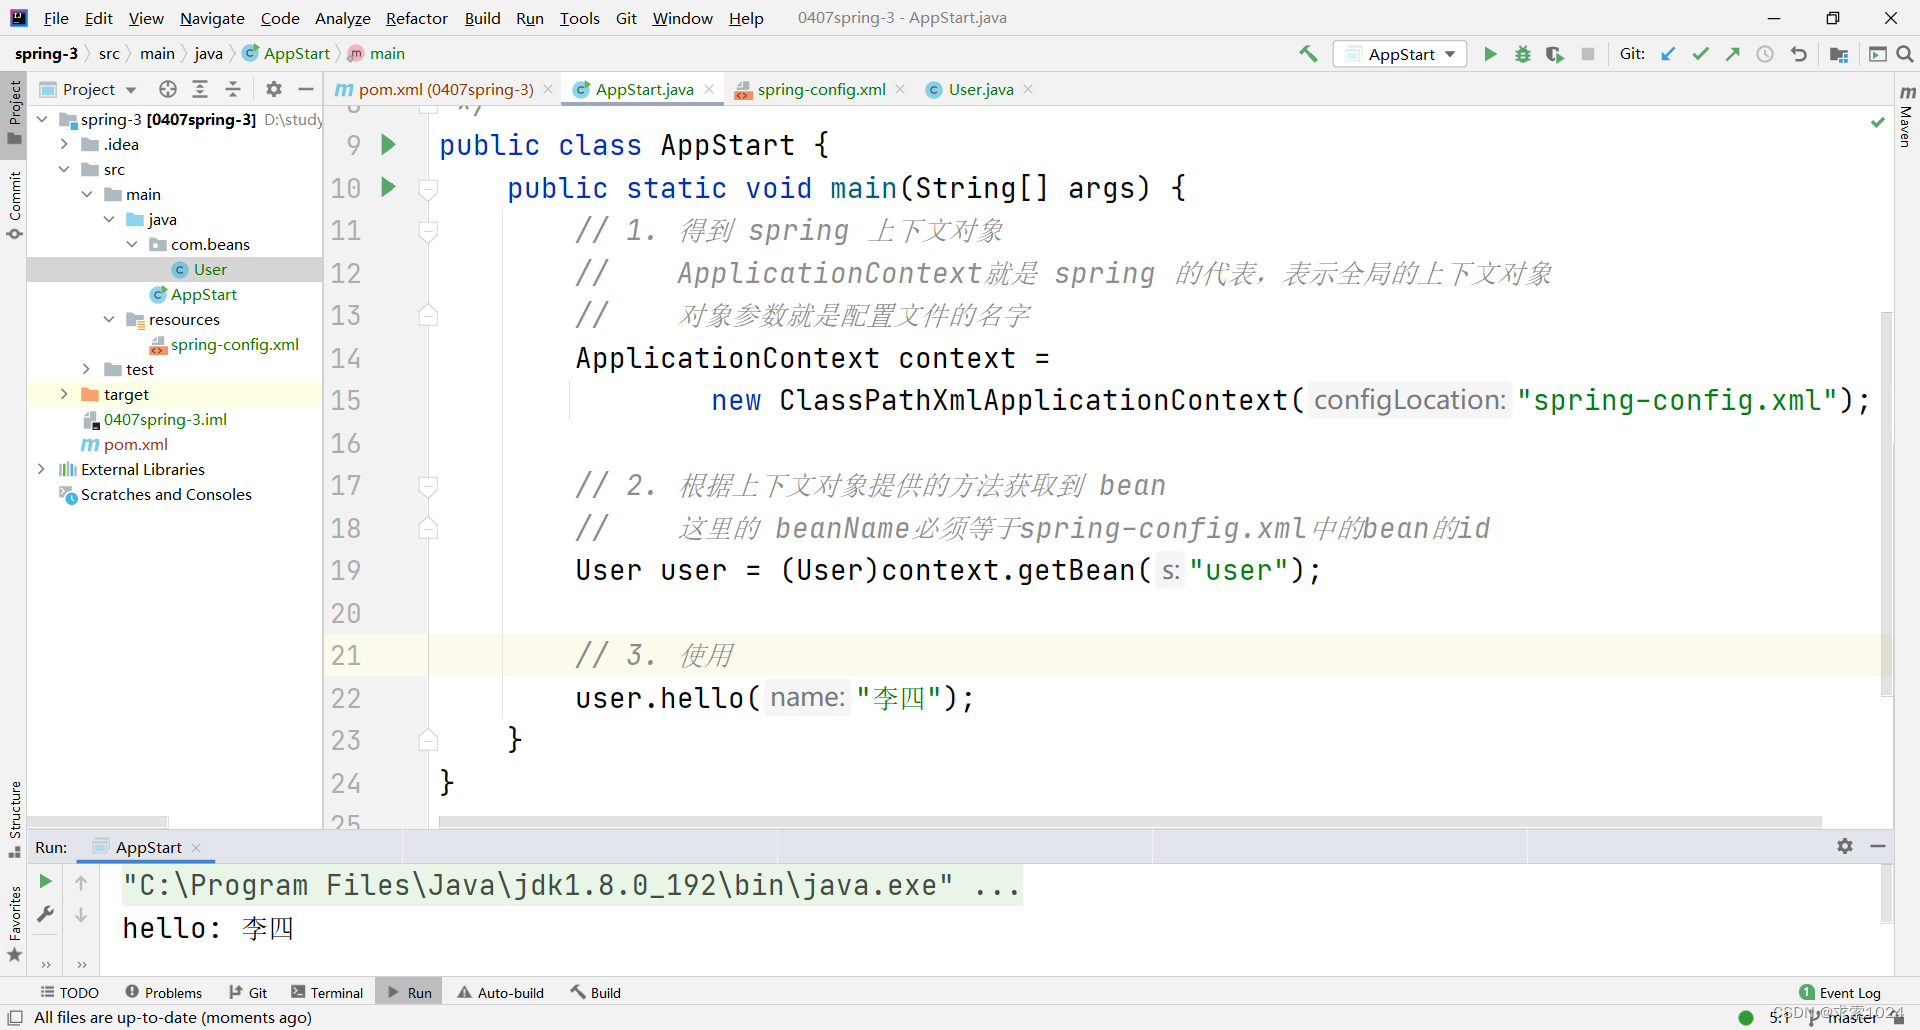Run with coverage icon in toolbar

pyautogui.click(x=1554, y=54)
